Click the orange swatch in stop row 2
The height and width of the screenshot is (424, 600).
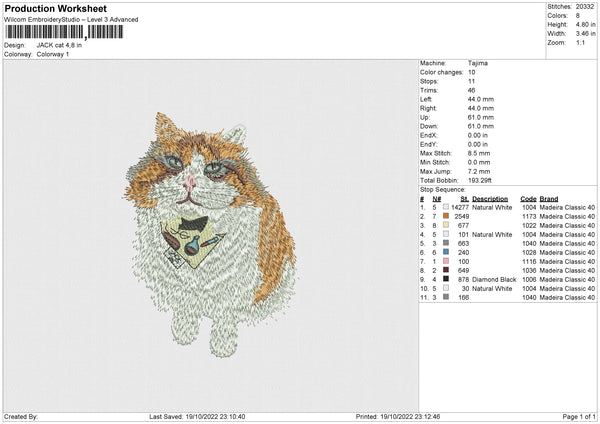tap(446, 216)
